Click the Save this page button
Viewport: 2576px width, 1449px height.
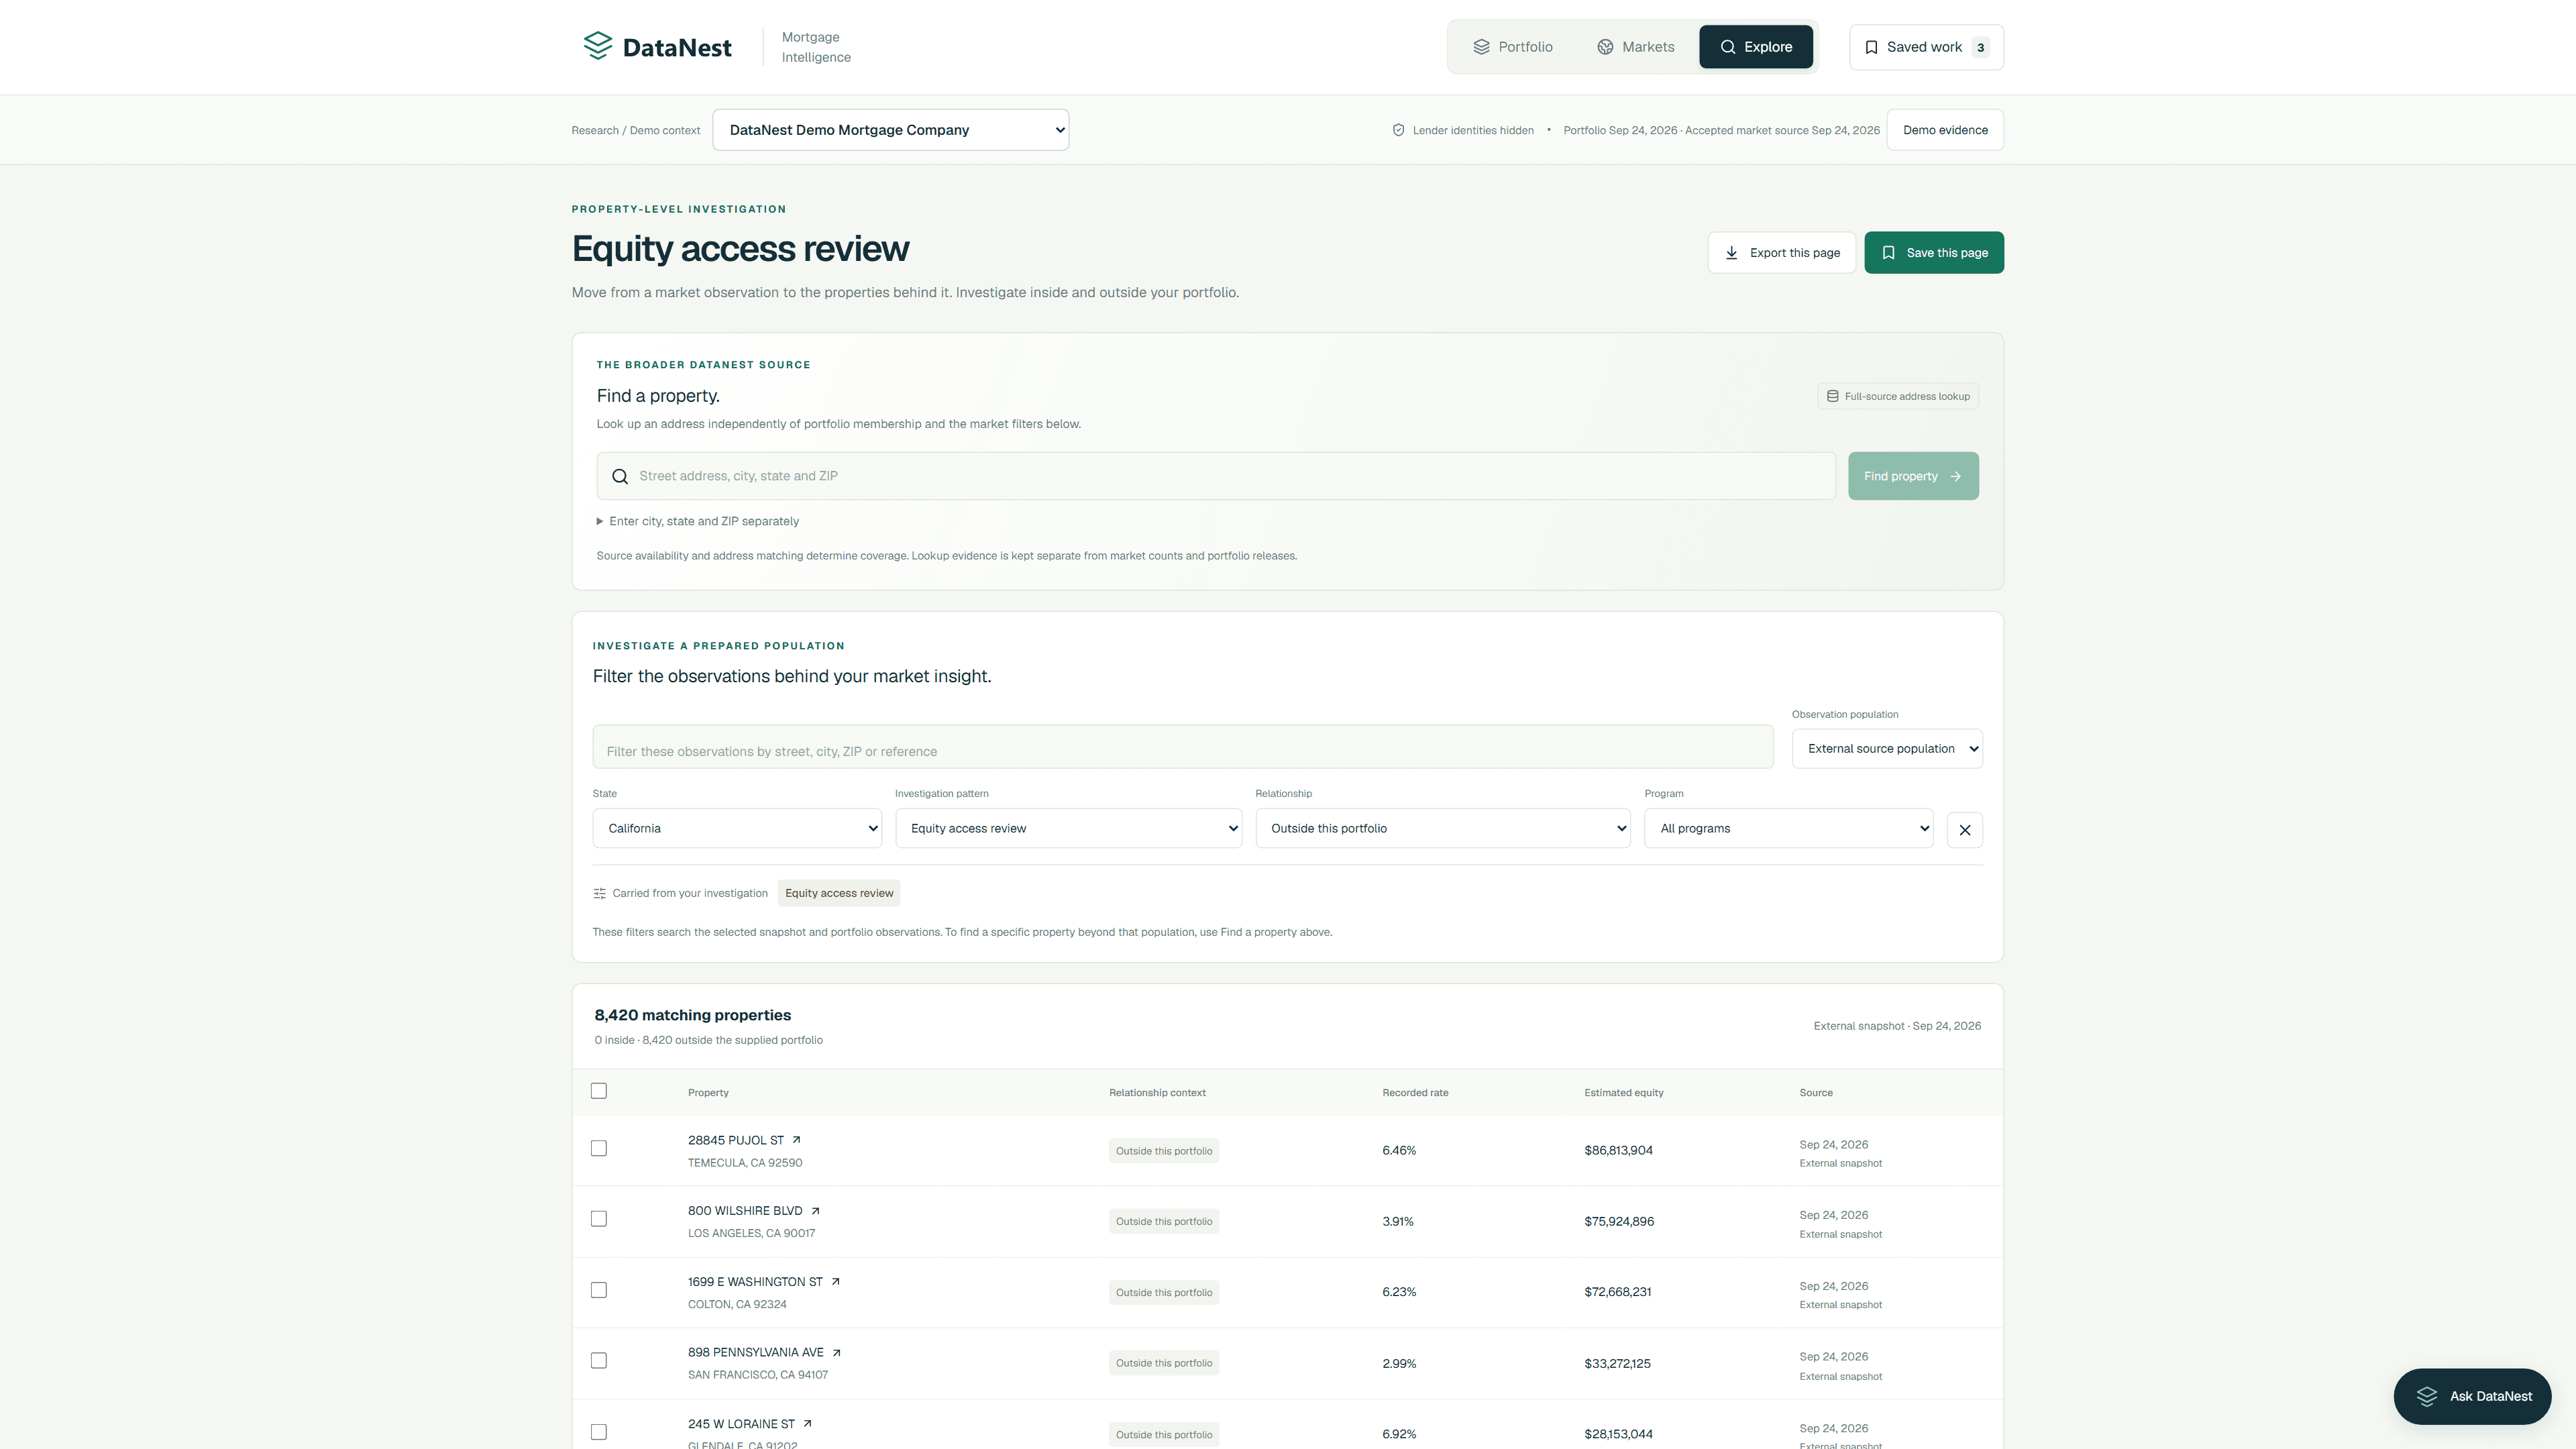tap(1933, 253)
